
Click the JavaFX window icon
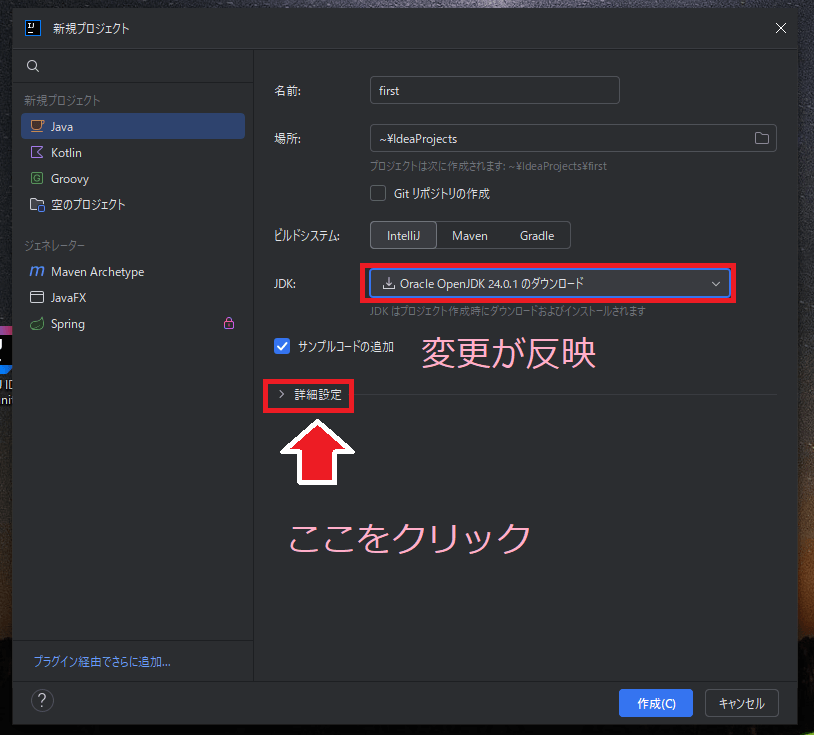pos(37,297)
